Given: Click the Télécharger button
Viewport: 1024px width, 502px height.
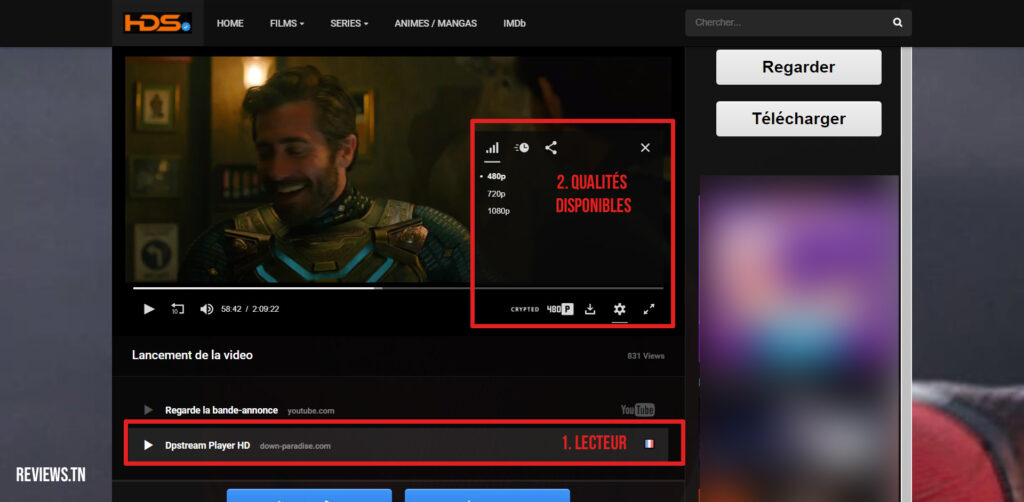Looking at the screenshot, I should pos(798,118).
